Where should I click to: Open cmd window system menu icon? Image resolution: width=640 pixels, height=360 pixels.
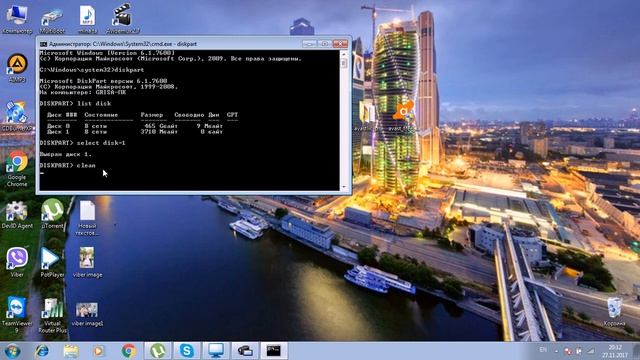coord(43,44)
